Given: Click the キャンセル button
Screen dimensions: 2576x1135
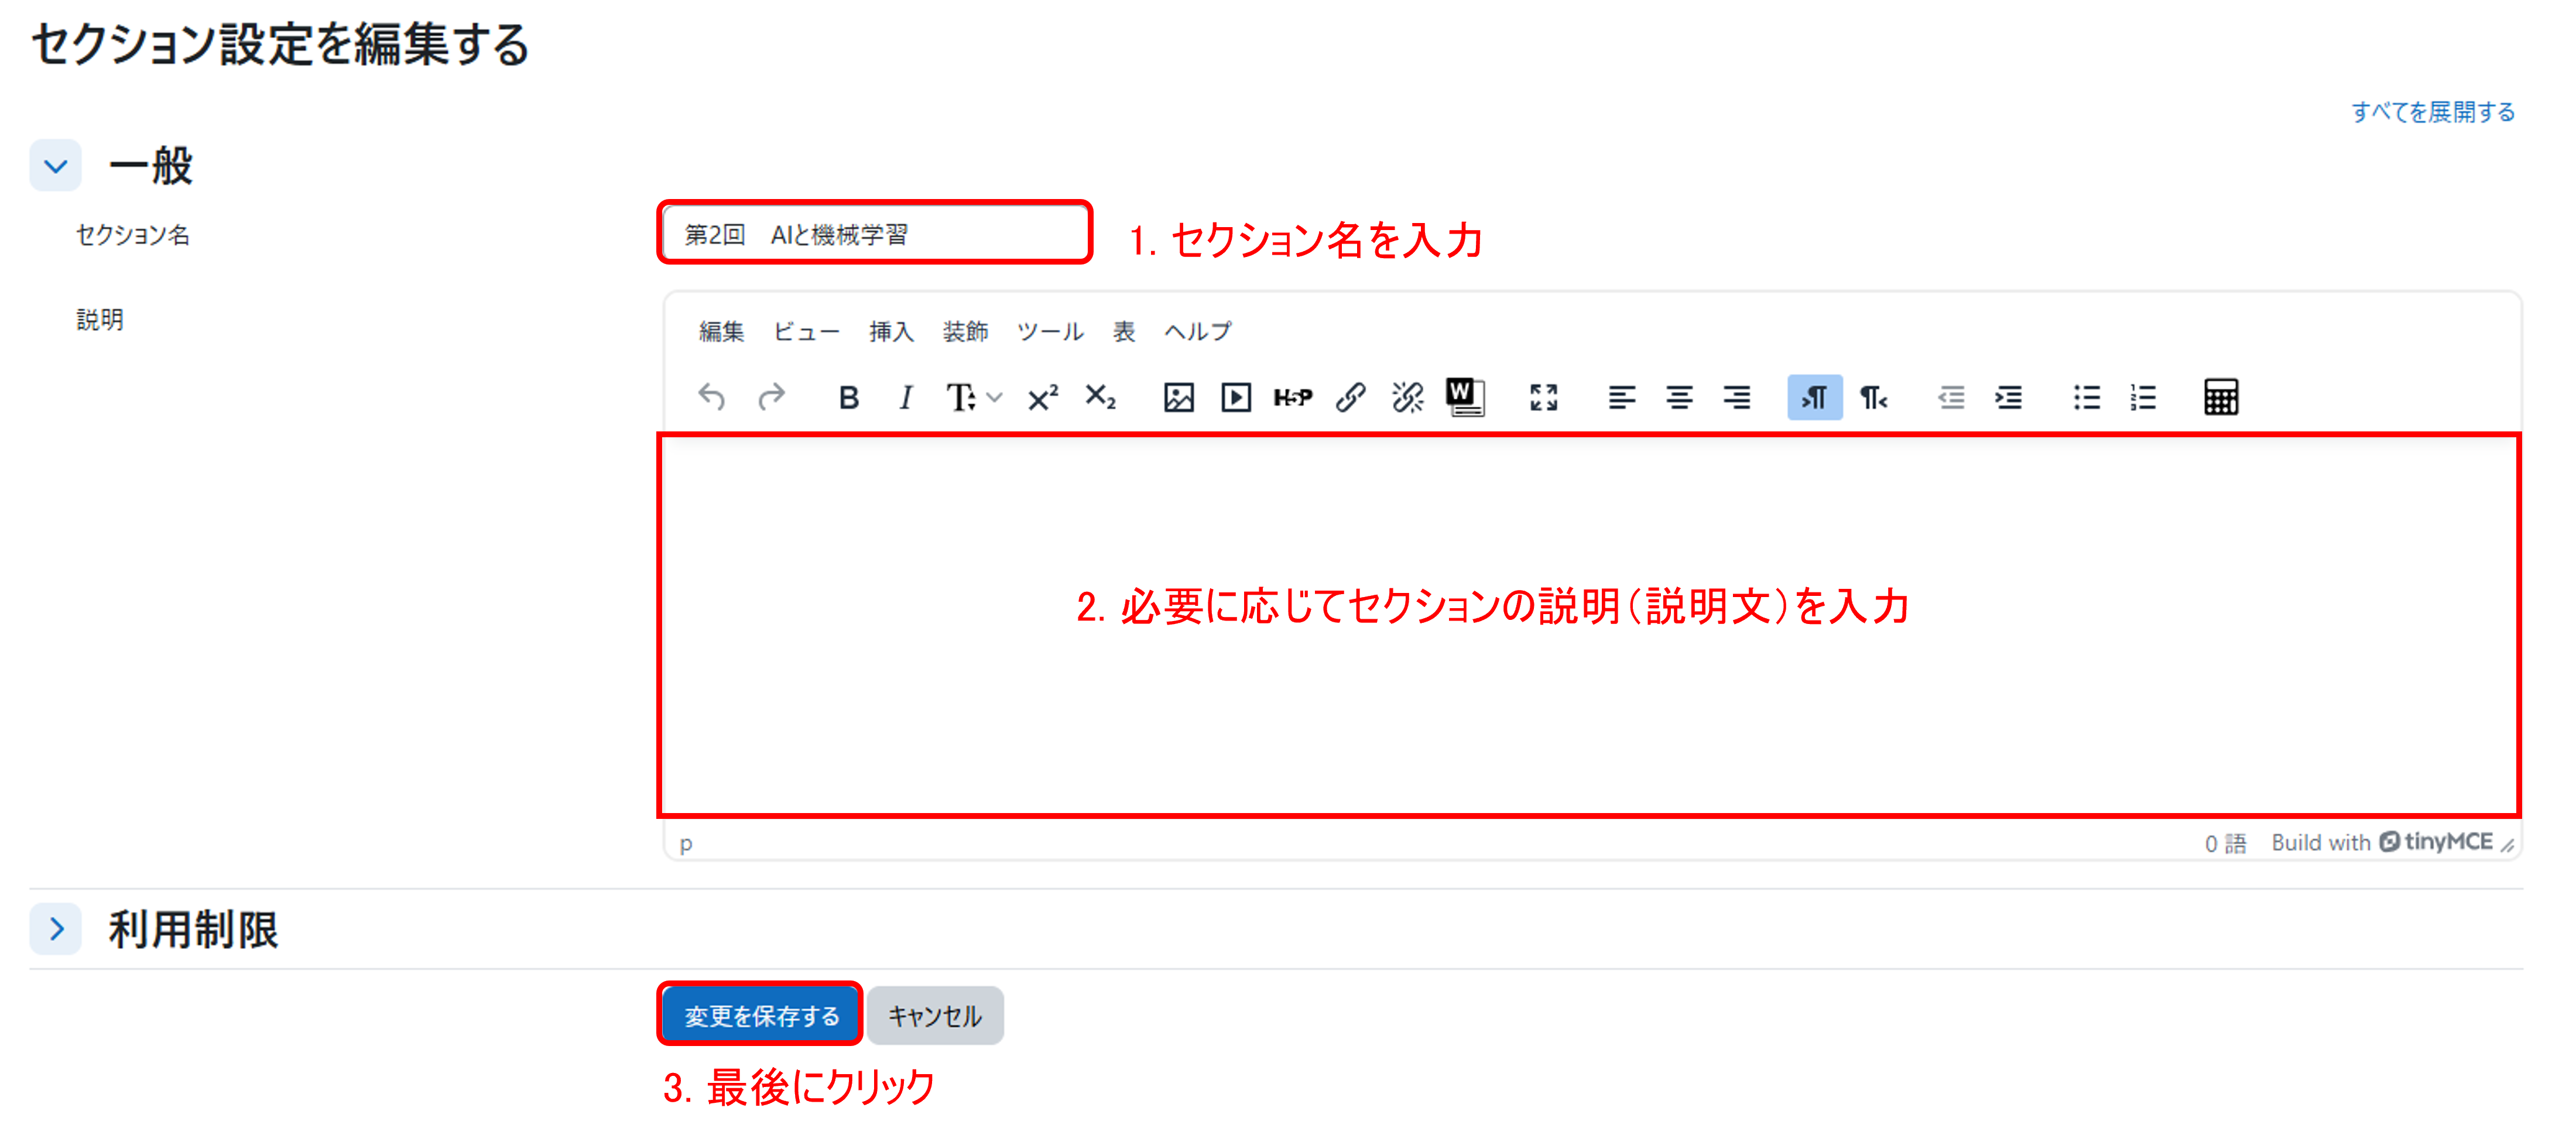Looking at the screenshot, I should click(935, 1015).
